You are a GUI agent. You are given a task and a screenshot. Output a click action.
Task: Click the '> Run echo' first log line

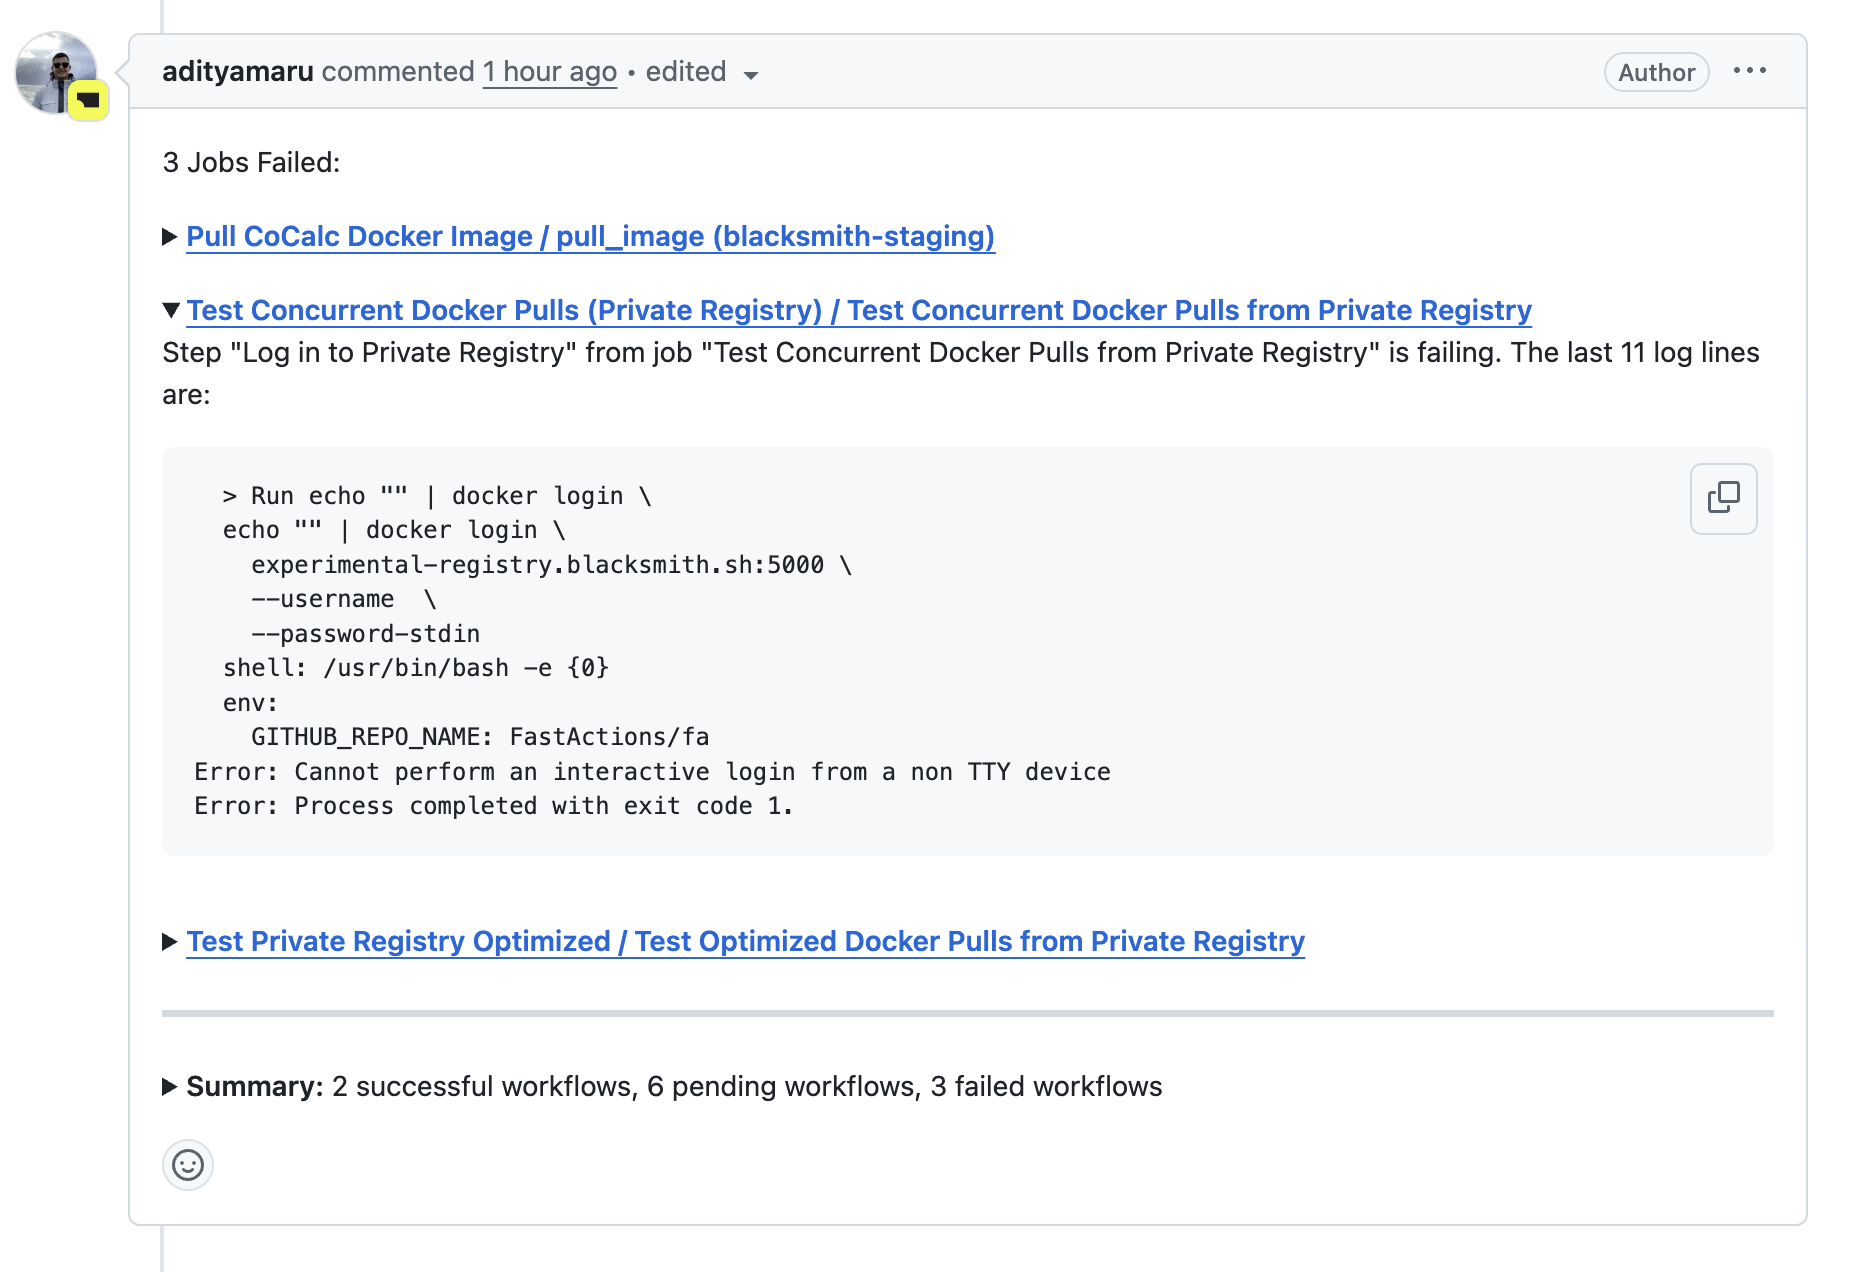(x=437, y=496)
